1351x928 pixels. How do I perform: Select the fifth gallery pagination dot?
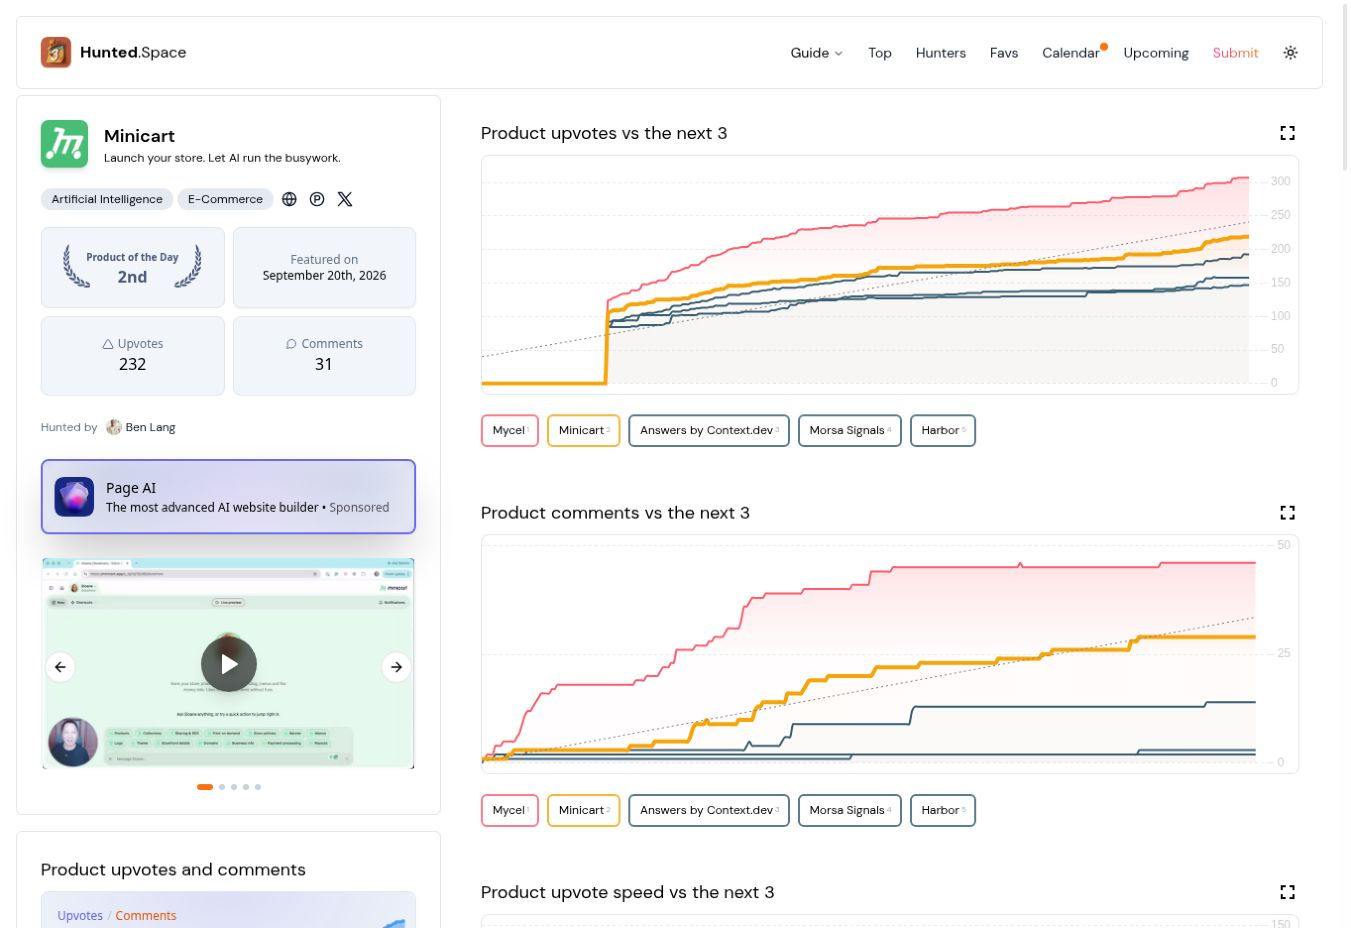point(258,787)
